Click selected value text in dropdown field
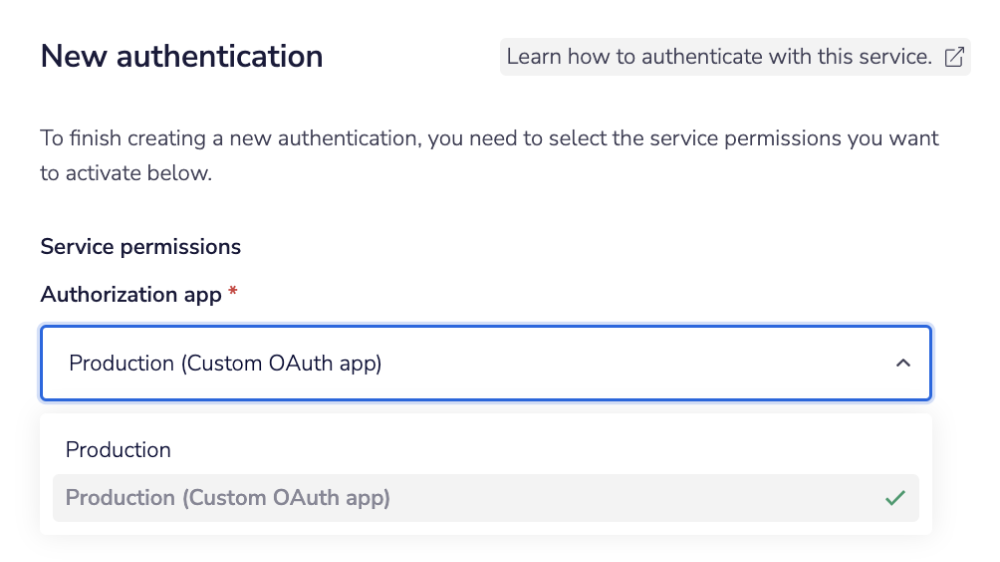Screen dimensions: 1000x562 click(x=225, y=363)
